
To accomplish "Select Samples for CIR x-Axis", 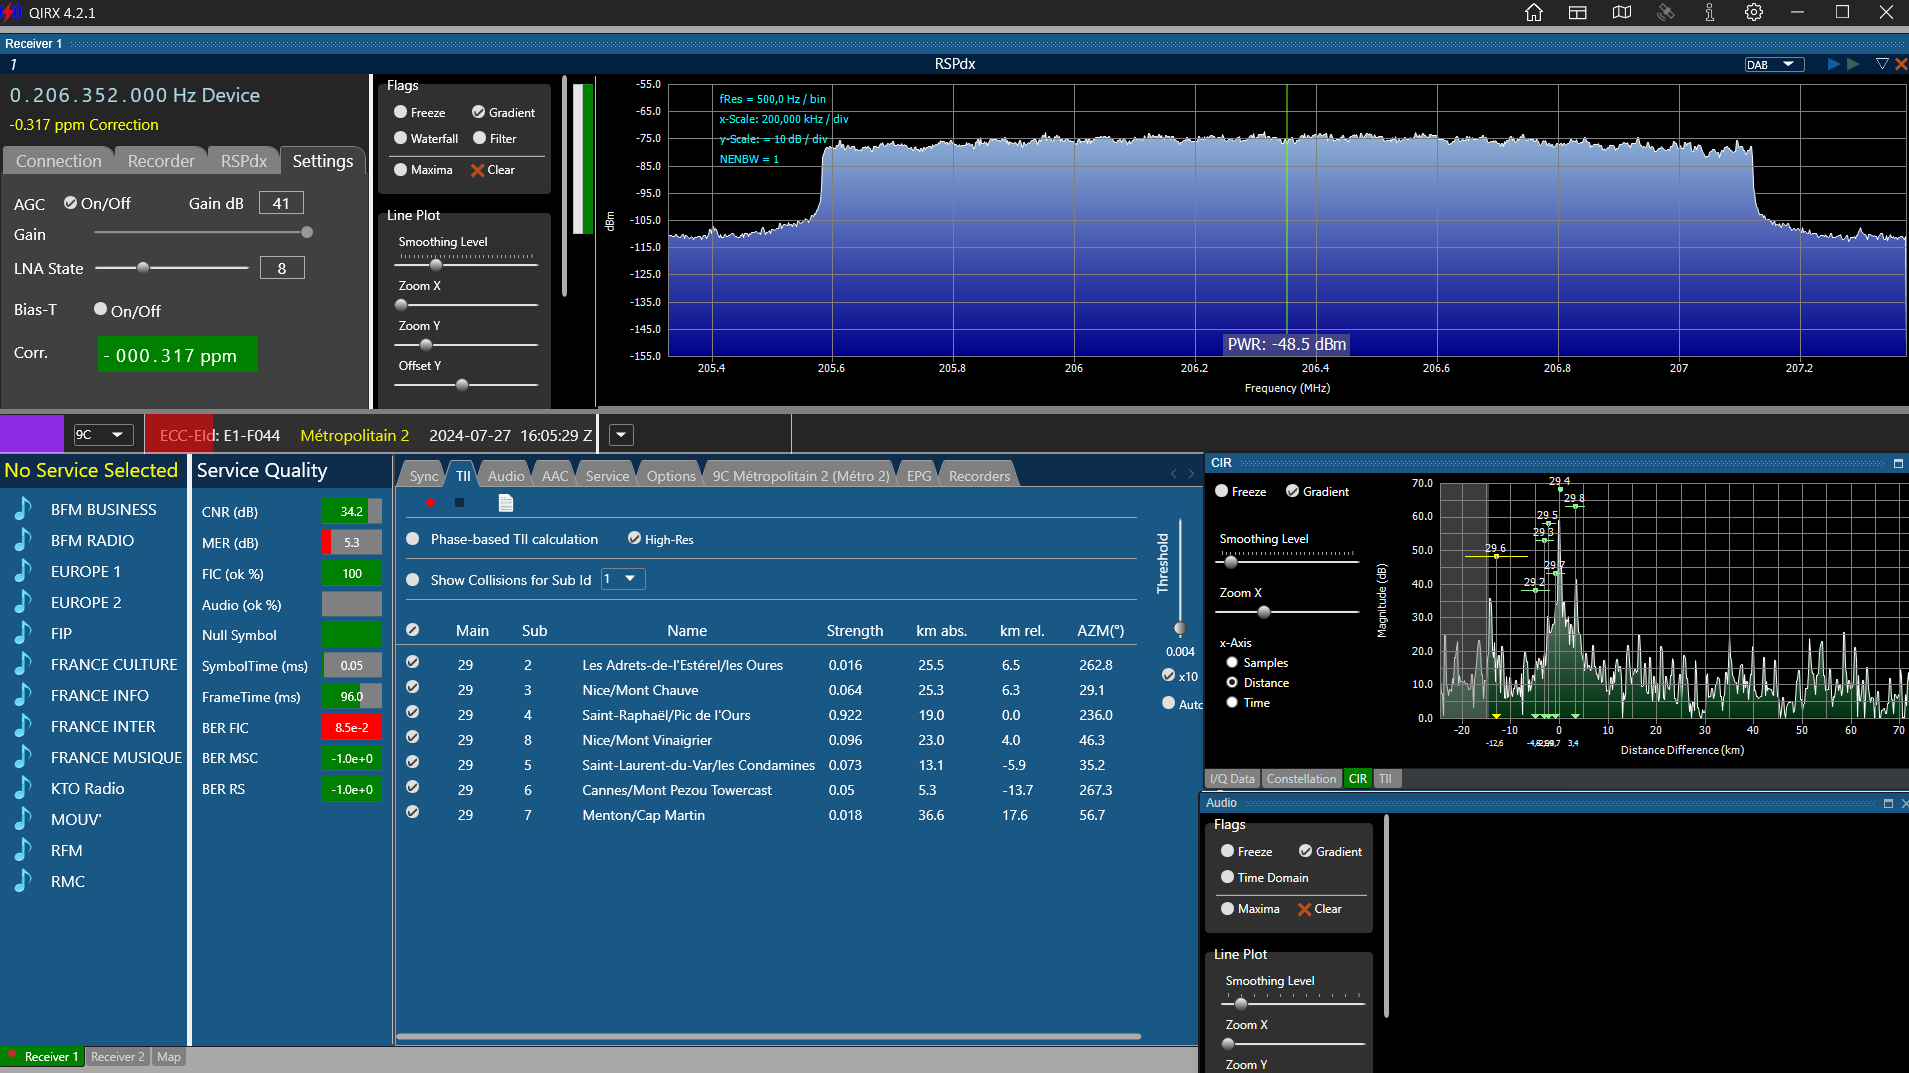I will pyautogui.click(x=1232, y=663).
